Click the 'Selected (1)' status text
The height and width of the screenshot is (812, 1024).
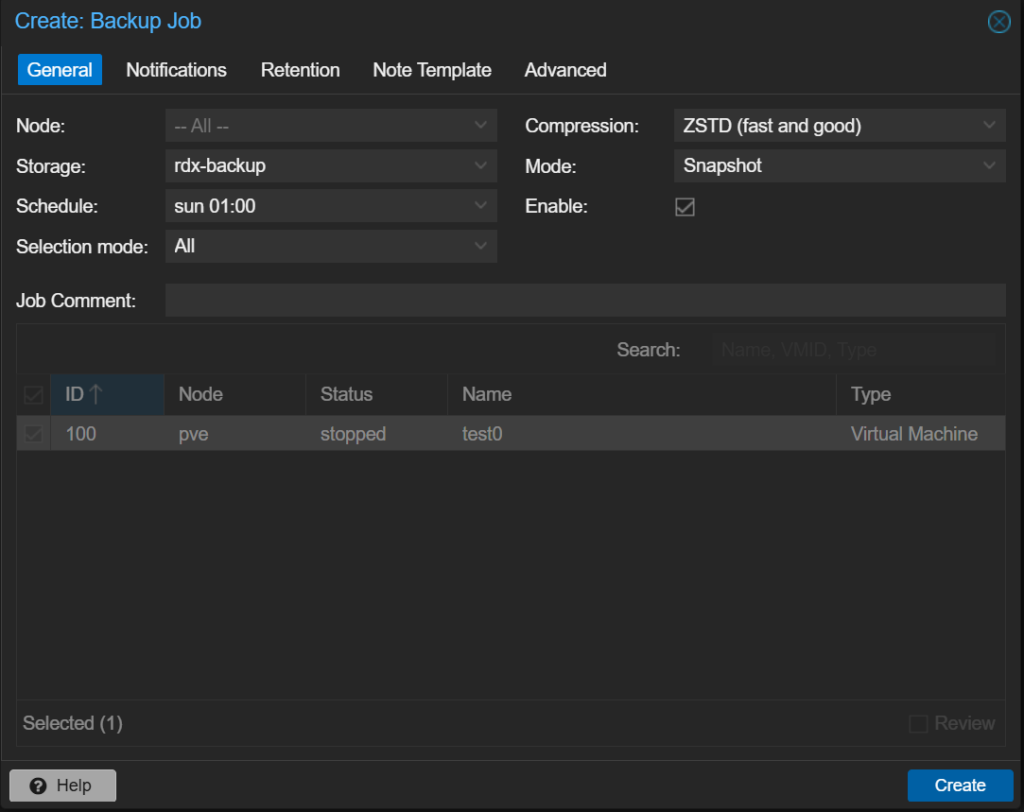(x=72, y=723)
